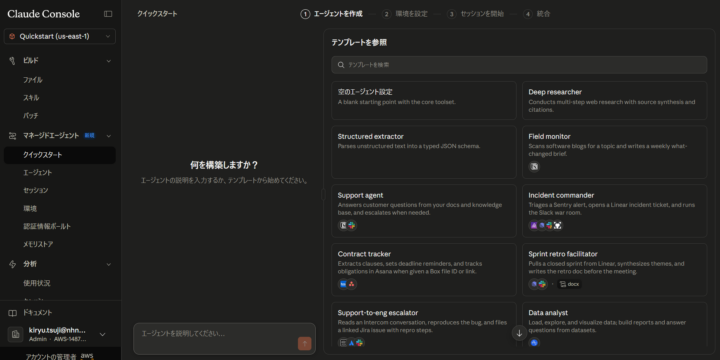
Task: Select the Field monitor template
Action: point(614,152)
